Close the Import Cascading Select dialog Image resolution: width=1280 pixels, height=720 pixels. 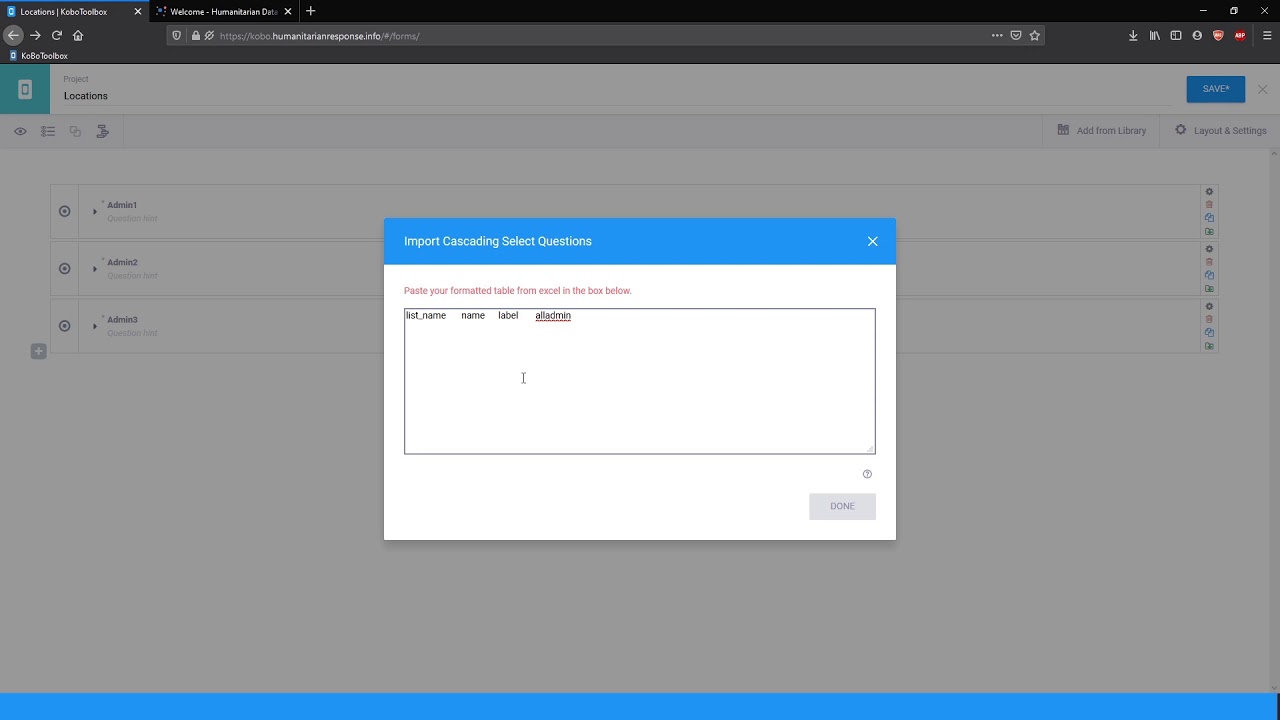click(872, 241)
